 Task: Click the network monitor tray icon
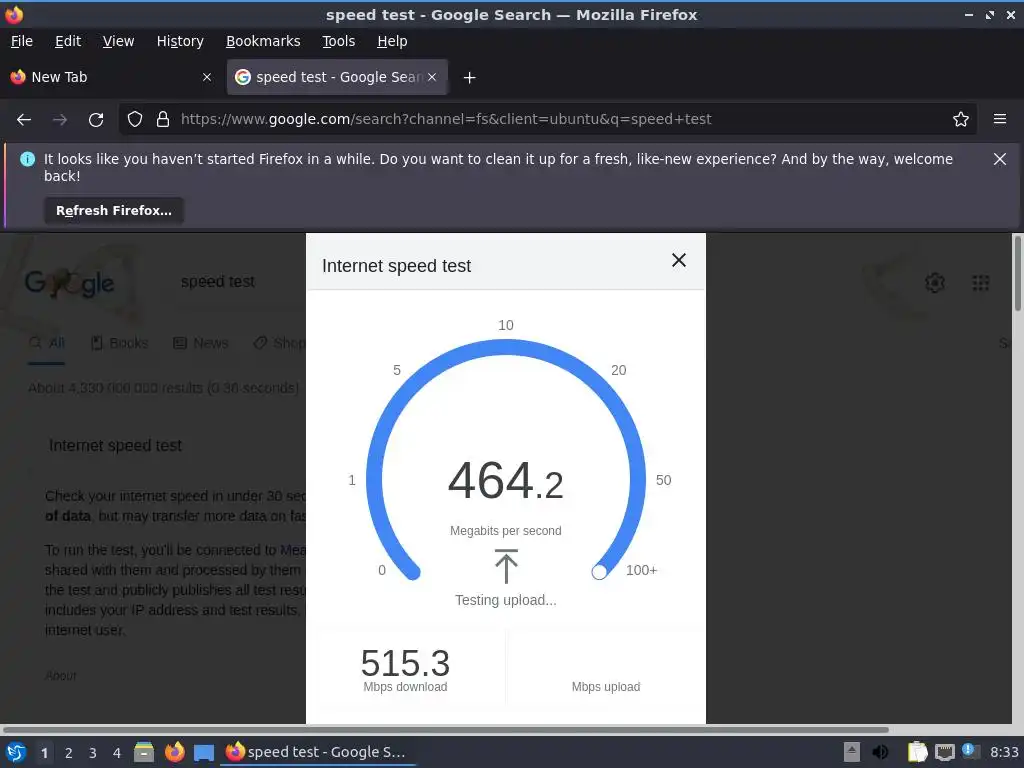click(x=944, y=753)
